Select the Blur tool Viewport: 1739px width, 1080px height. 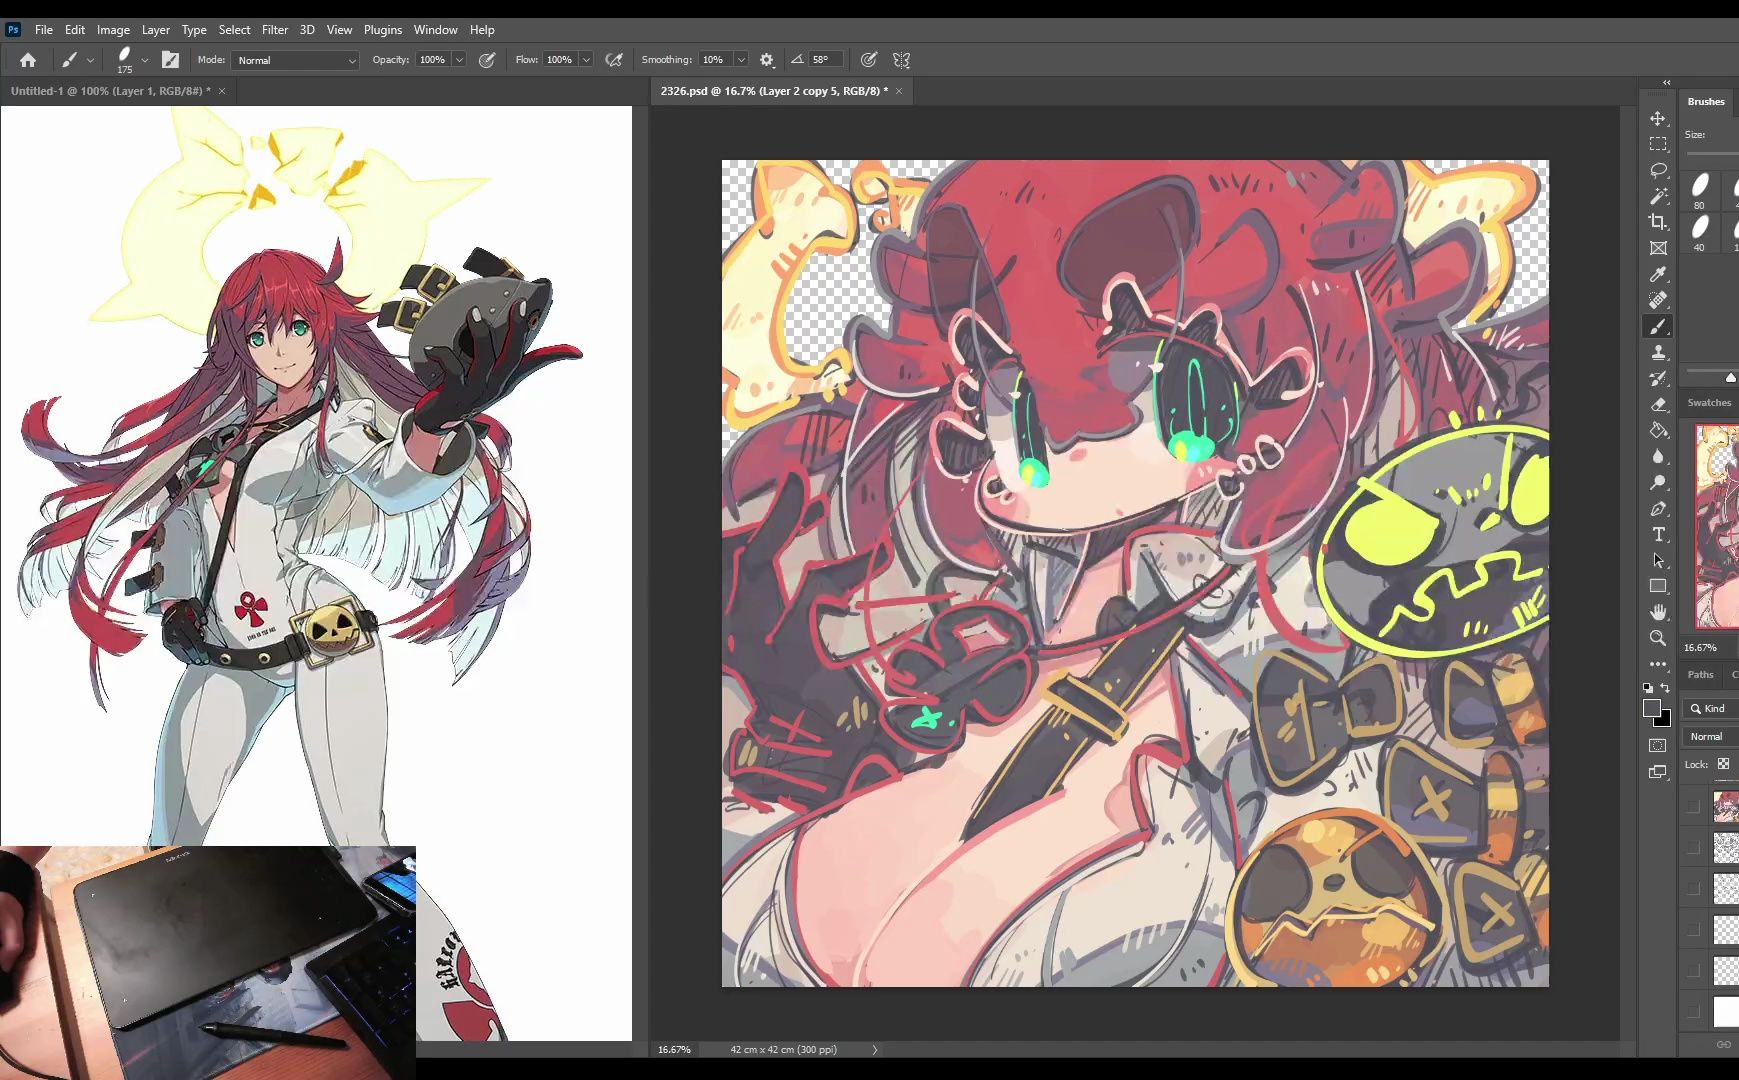(1658, 456)
